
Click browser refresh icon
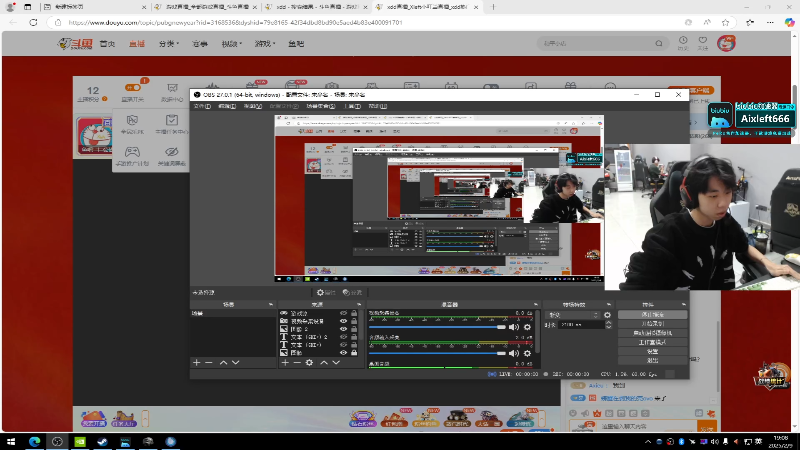[33, 22]
